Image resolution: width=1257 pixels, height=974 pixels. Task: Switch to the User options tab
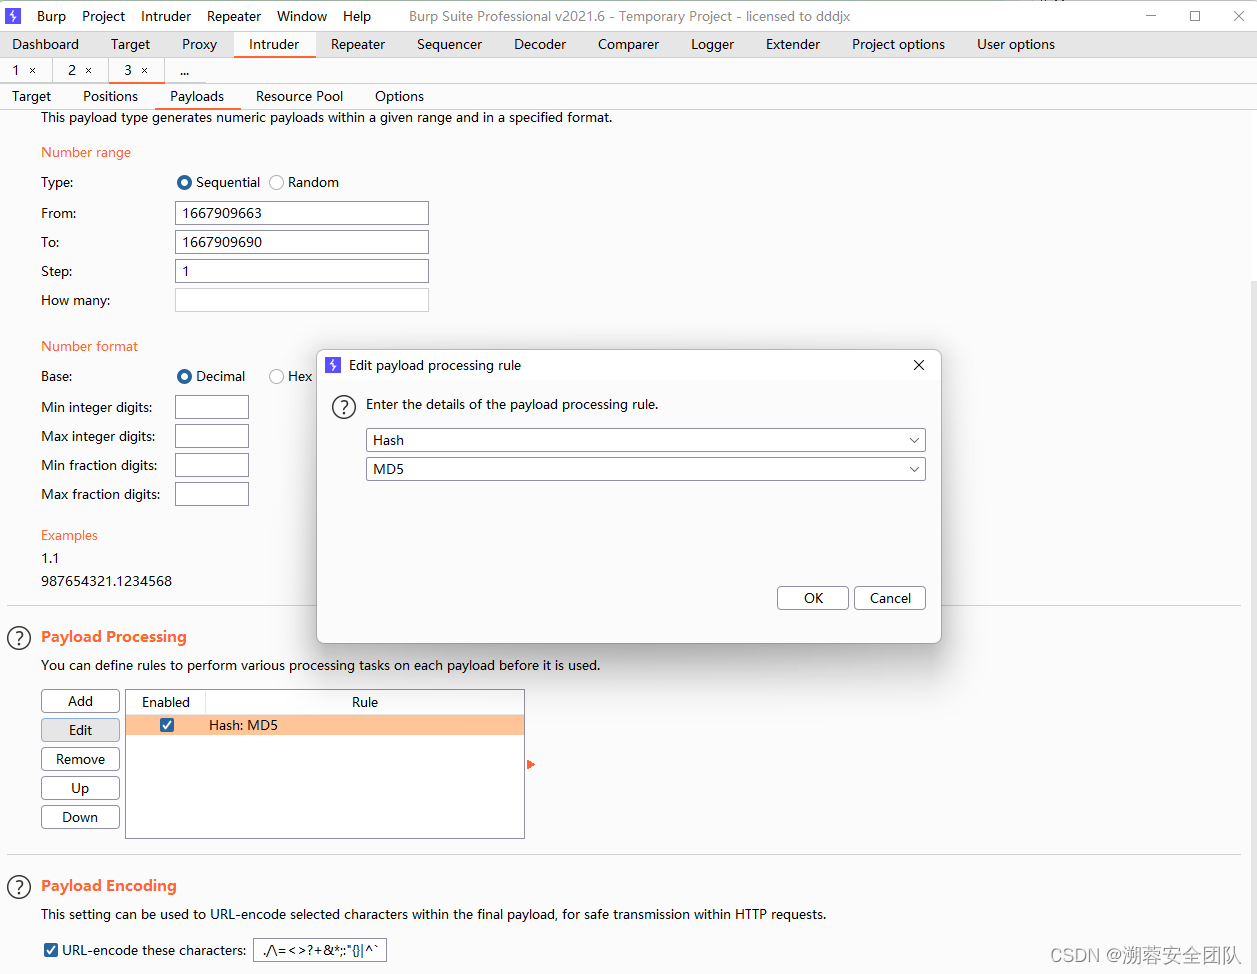[1016, 44]
